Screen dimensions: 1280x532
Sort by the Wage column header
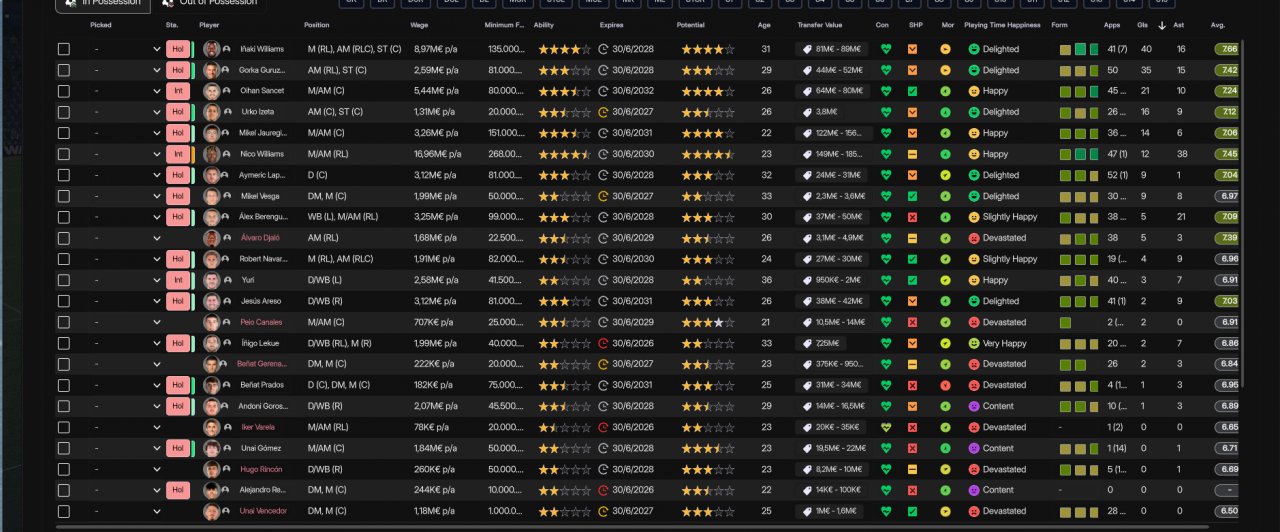(x=420, y=25)
